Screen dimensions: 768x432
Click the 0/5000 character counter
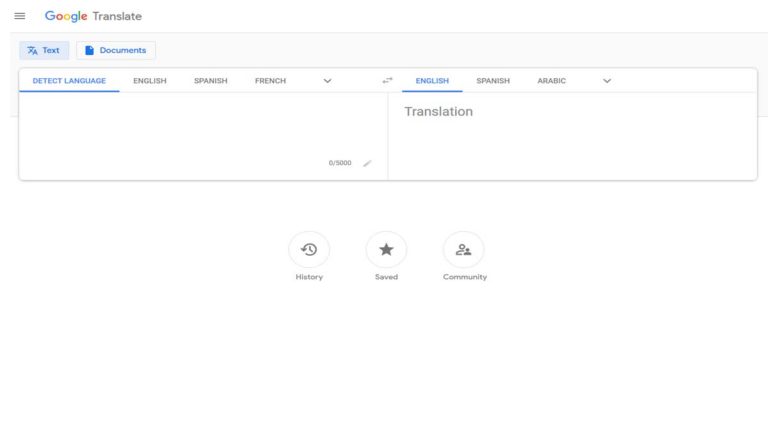click(x=340, y=163)
